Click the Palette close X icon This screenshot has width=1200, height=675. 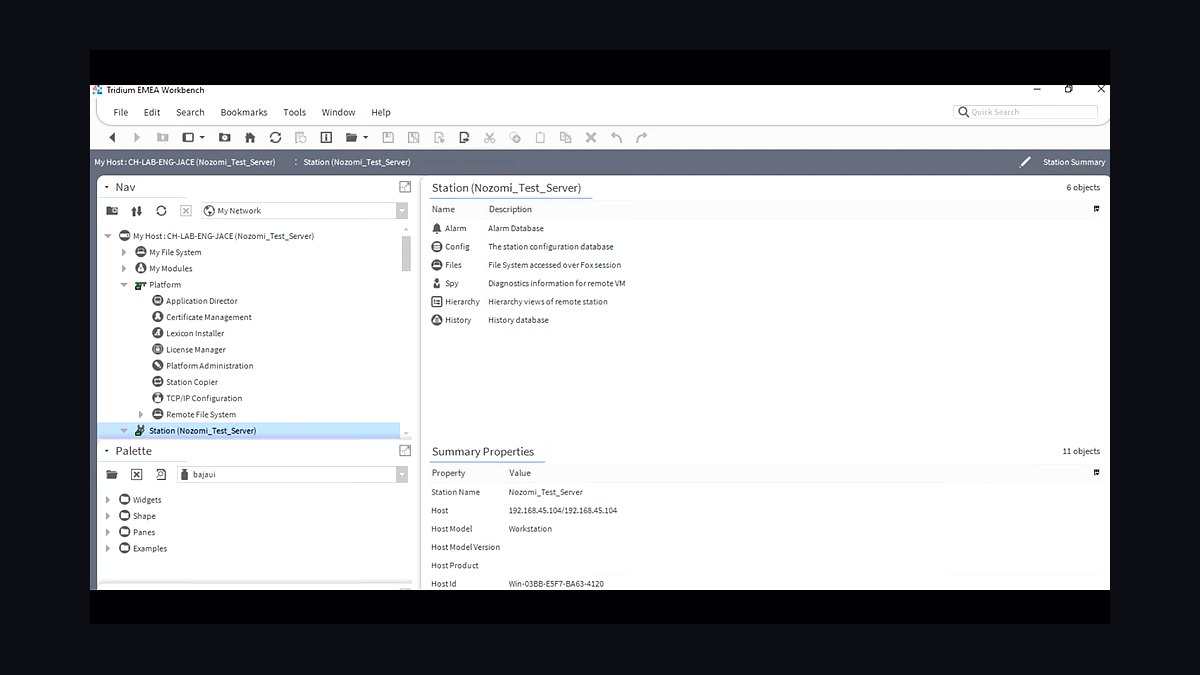pos(137,474)
